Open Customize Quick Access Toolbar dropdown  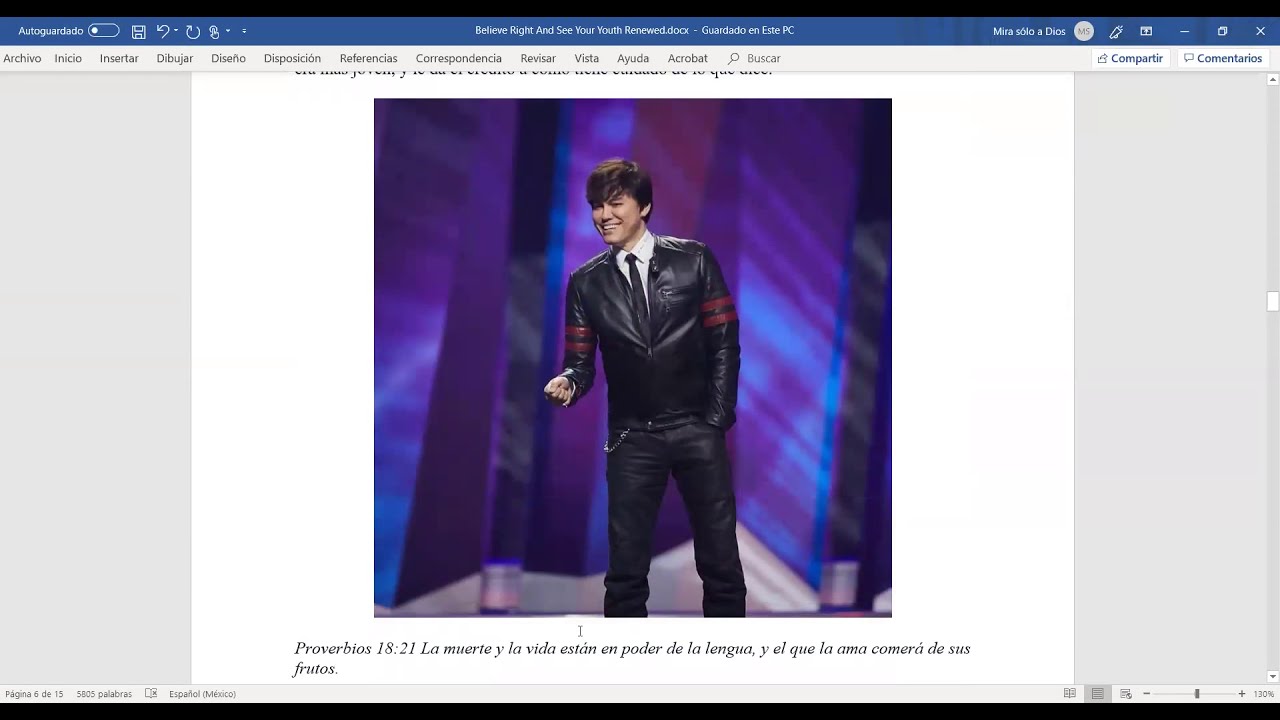[244, 31]
